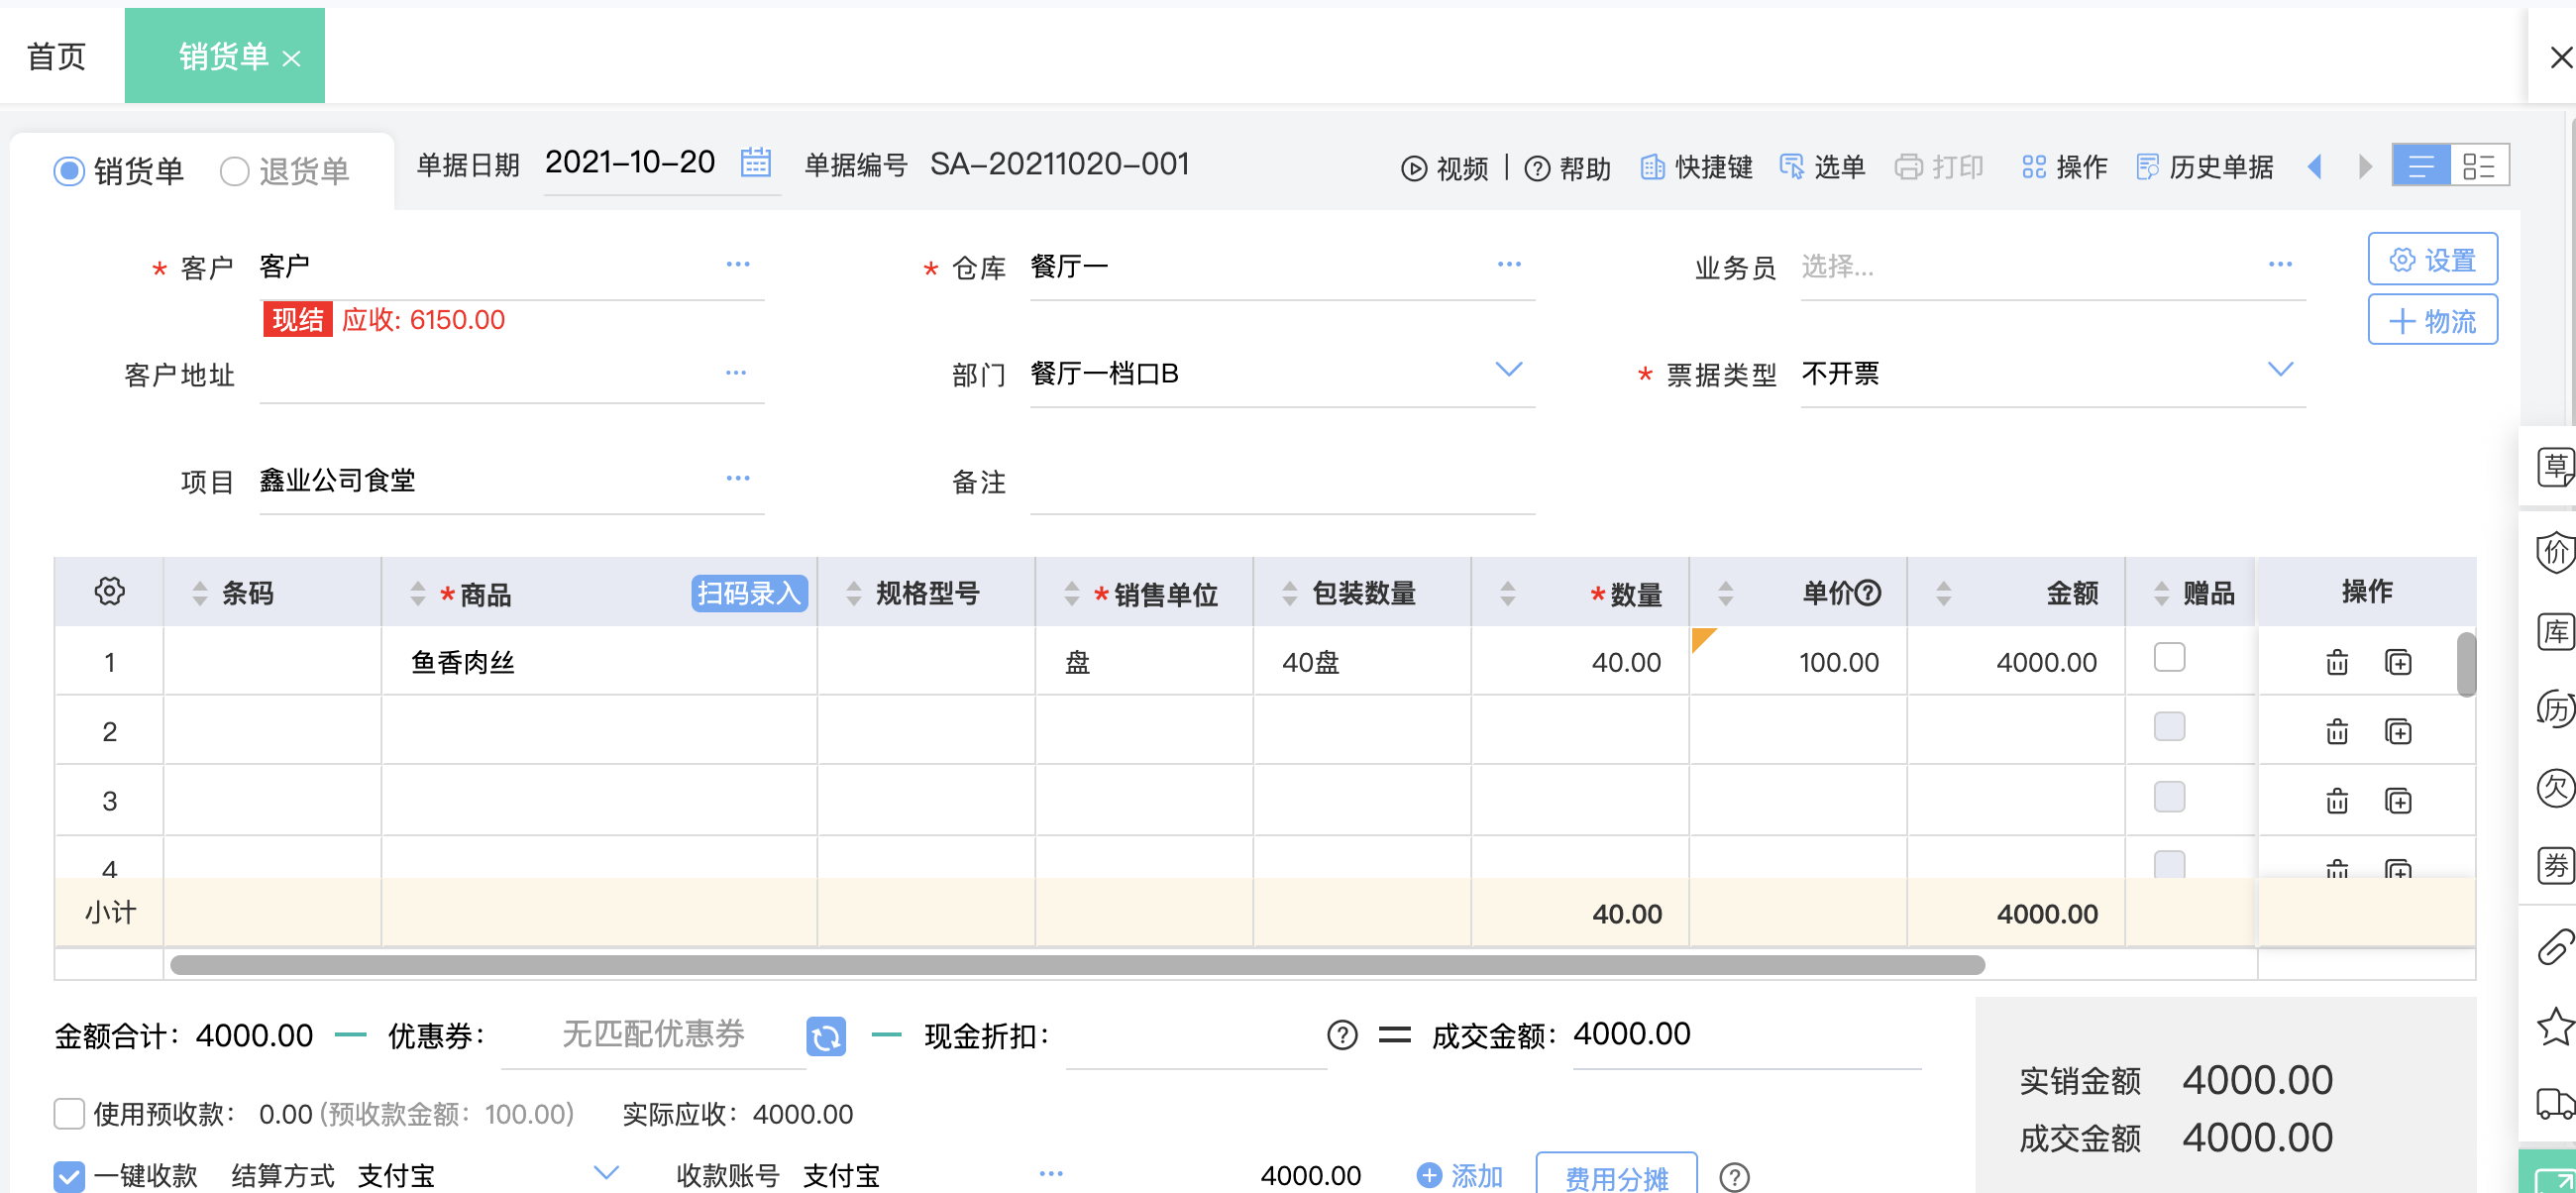Open the history sidebar icon
The width and height of the screenshot is (2576, 1193).
point(2555,709)
